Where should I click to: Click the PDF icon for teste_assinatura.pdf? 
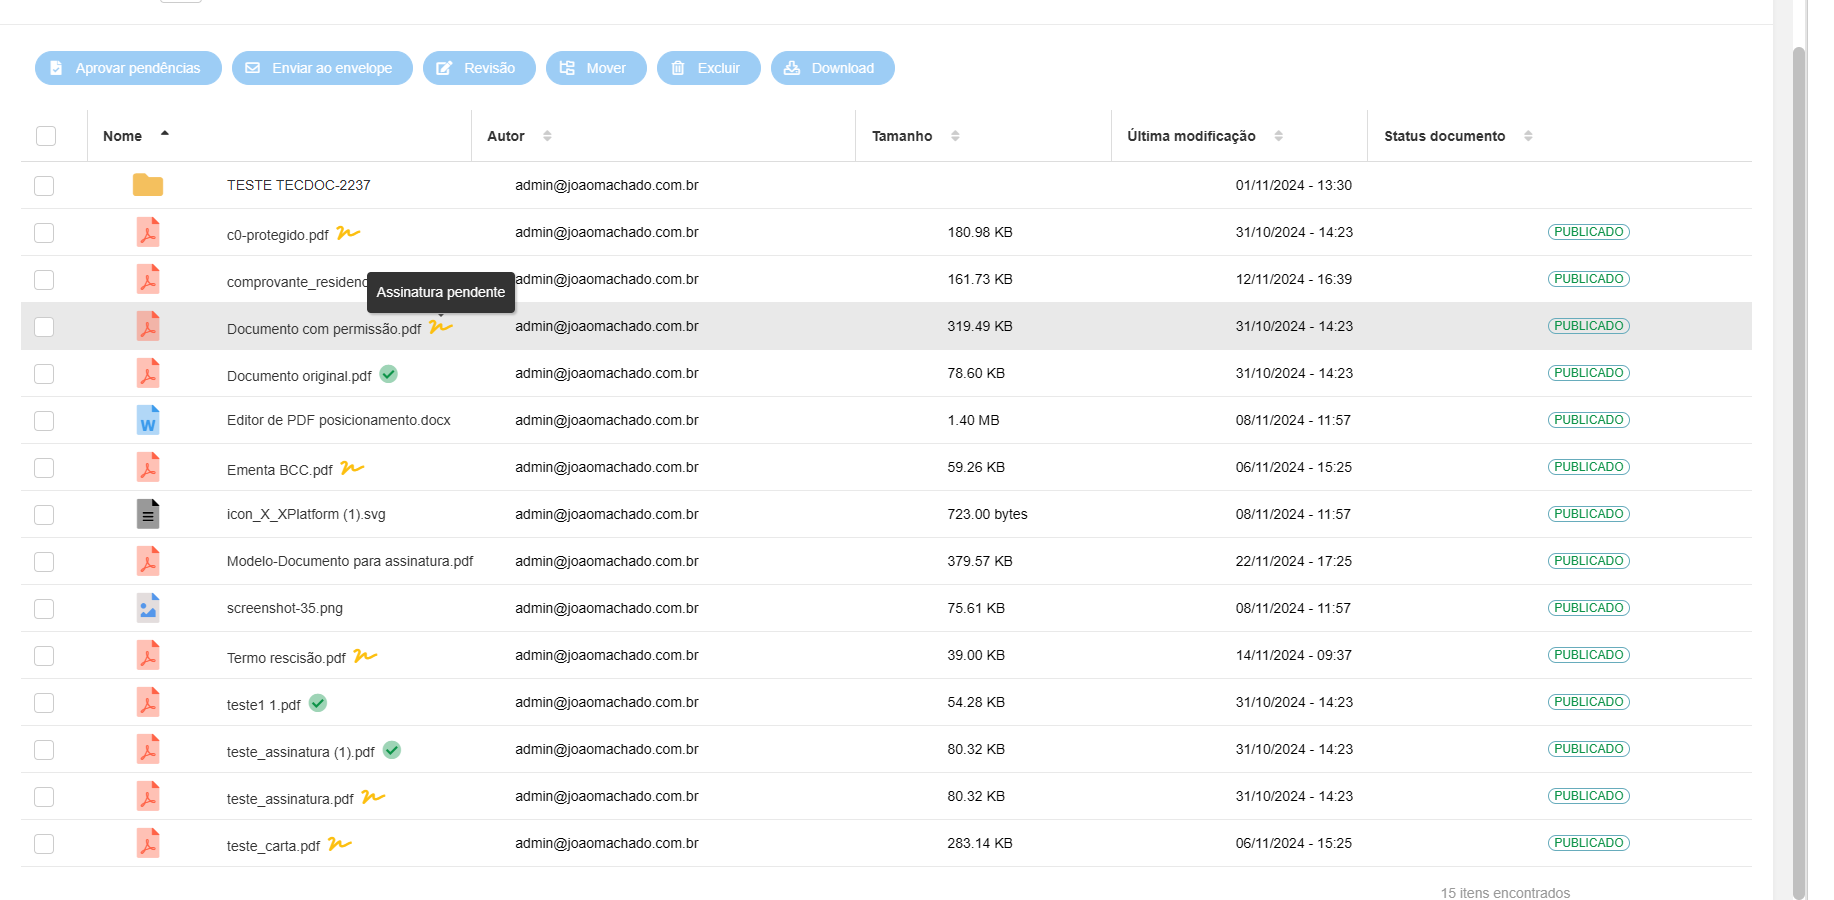pos(148,796)
